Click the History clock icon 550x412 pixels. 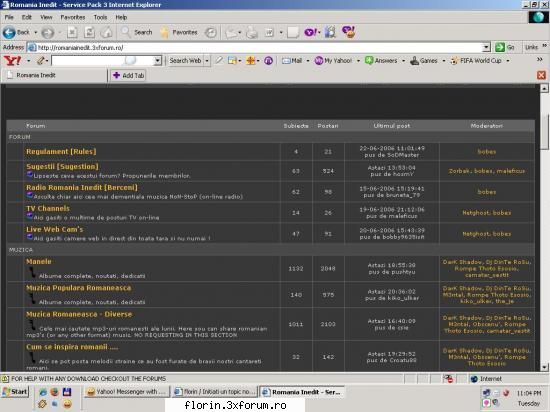[x=210, y=33]
